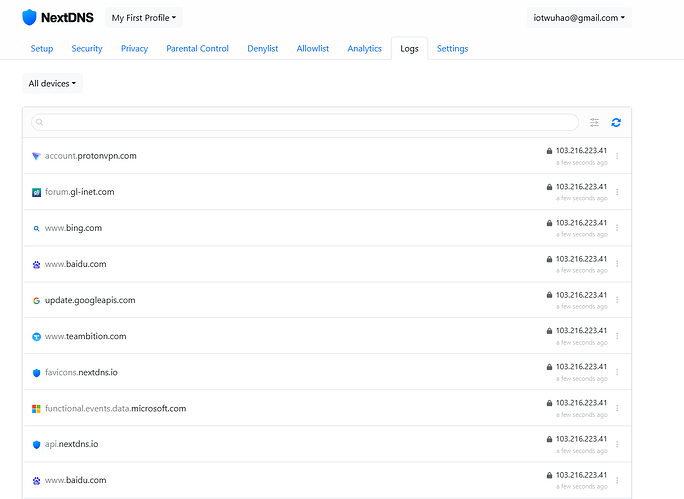Screen dimensions: 684x499
Task: Open more options for account.protonvpn.com
Action: 617,156
